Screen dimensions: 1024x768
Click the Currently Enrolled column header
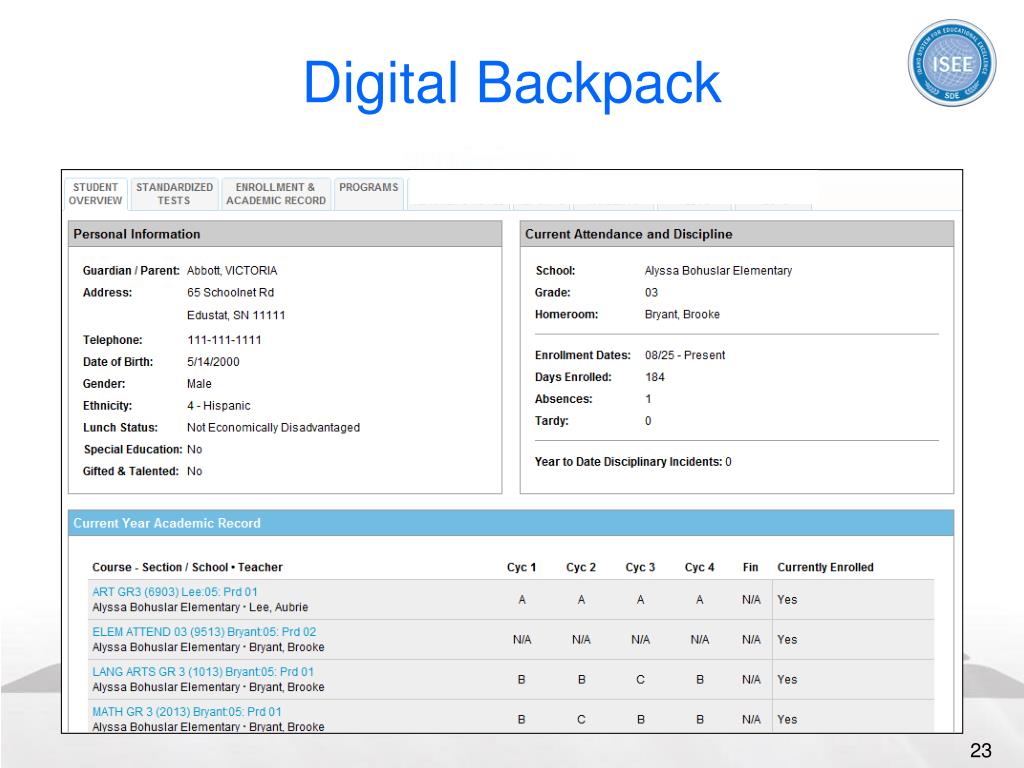click(x=825, y=567)
